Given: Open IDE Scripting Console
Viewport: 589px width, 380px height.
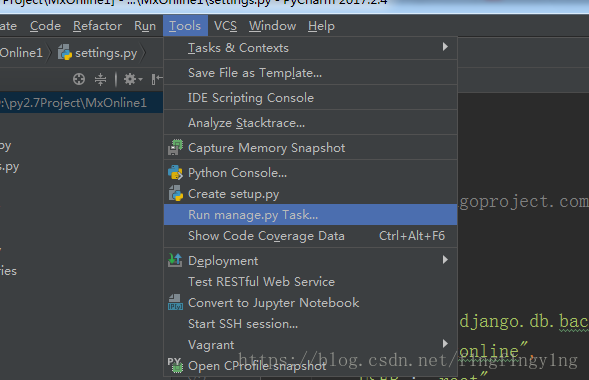Looking at the screenshot, I should pyautogui.click(x=310, y=98).
